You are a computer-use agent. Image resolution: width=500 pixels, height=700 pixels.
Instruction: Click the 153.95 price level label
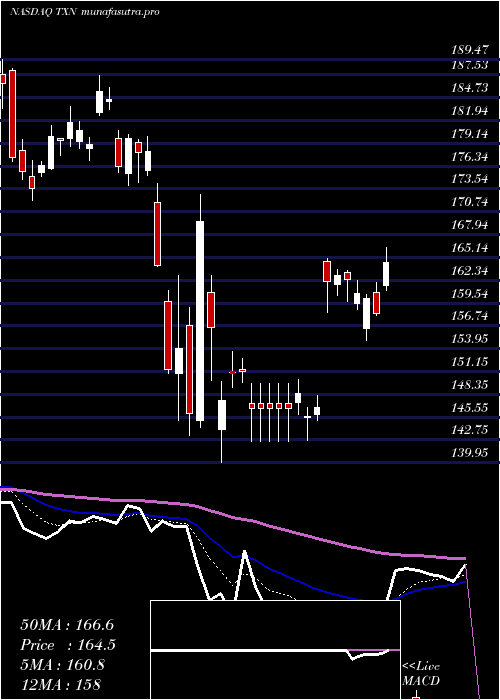tap(469, 339)
